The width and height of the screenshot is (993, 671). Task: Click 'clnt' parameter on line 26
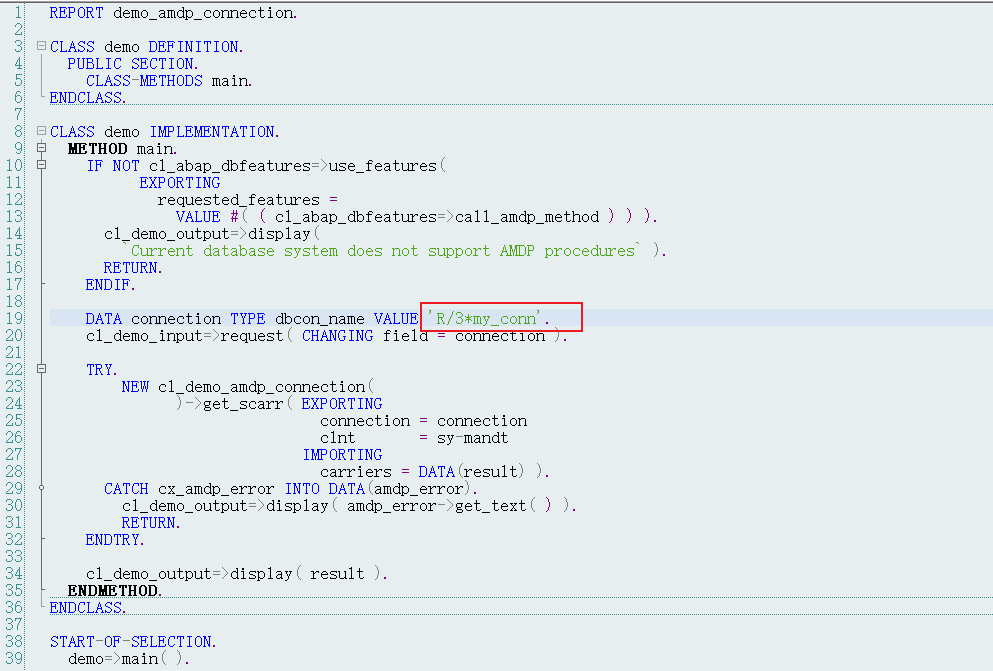pyautogui.click(x=338, y=438)
